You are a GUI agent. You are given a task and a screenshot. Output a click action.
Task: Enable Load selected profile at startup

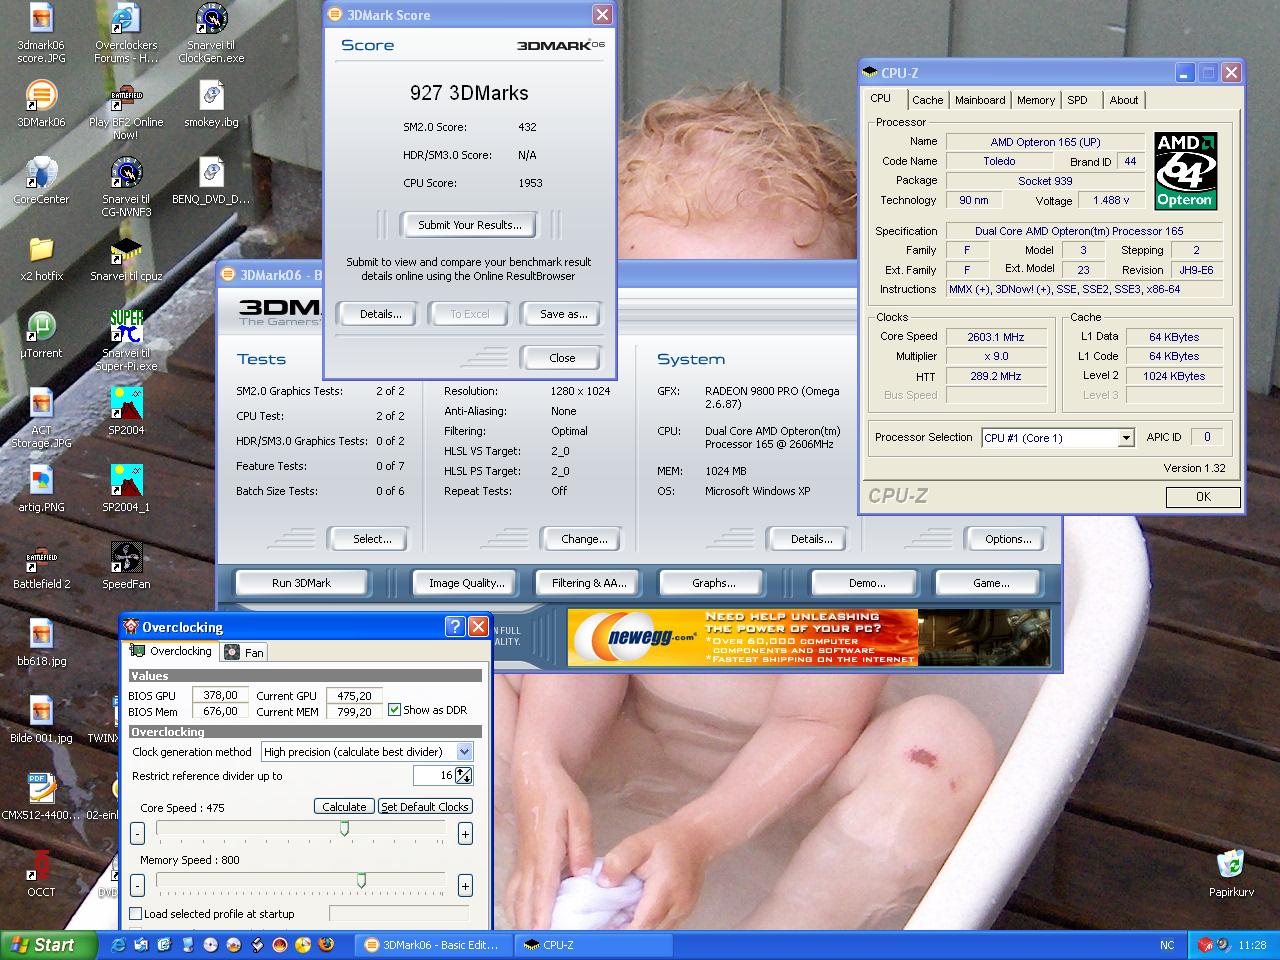[x=136, y=914]
